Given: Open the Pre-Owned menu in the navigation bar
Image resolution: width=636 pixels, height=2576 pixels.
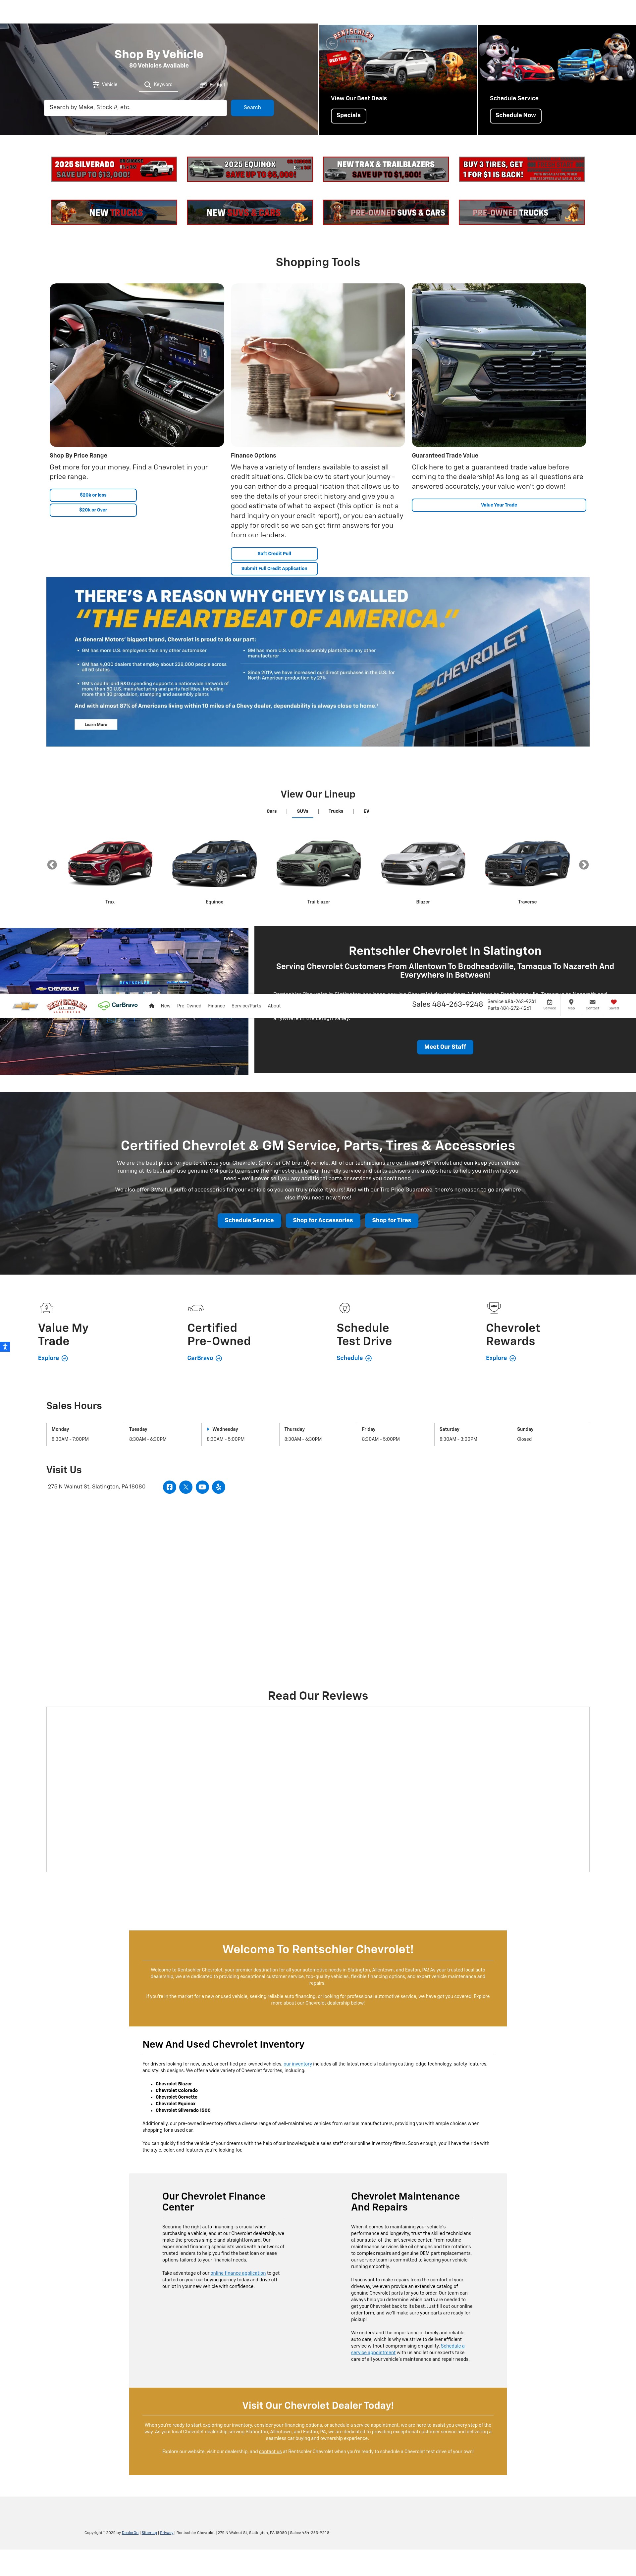Looking at the screenshot, I should tap(189, 1006).
